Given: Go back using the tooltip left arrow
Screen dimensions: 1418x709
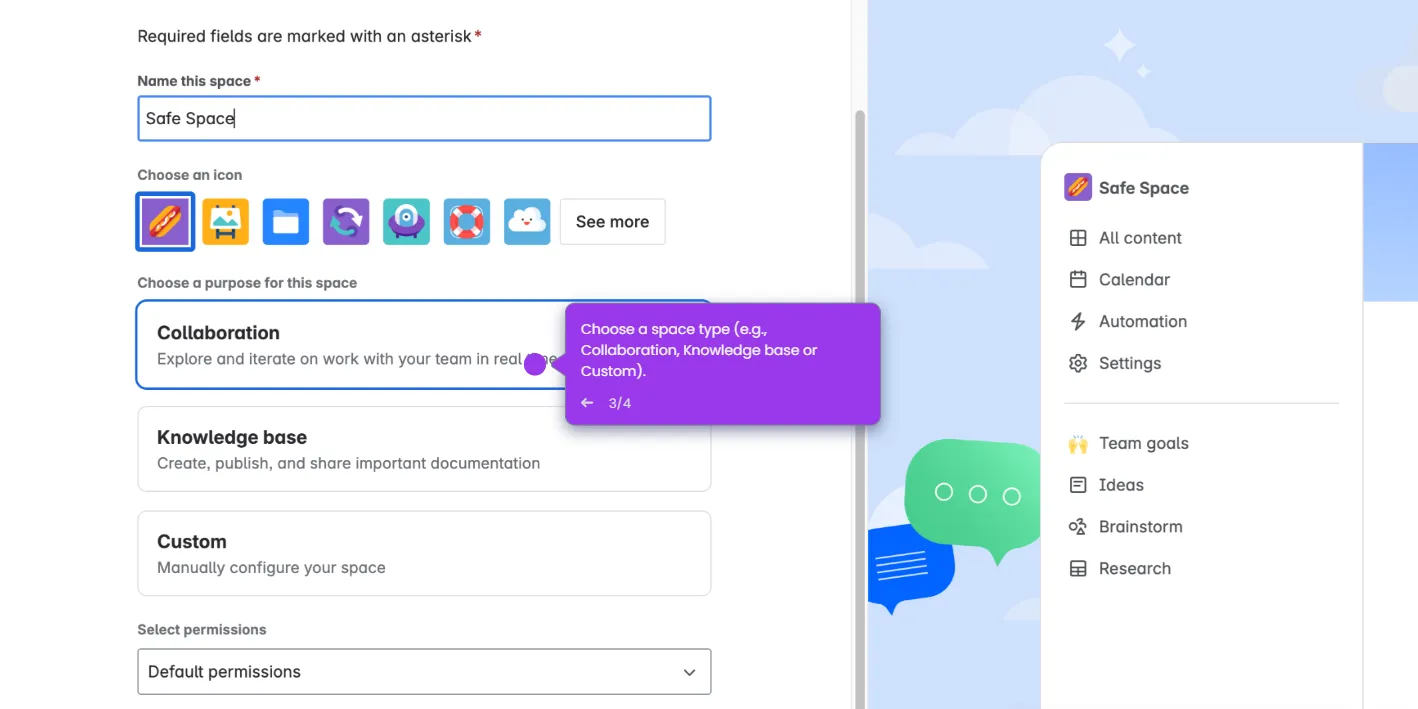Looking at the screenshot, I should pyautogui.click(x=587, y=403).
